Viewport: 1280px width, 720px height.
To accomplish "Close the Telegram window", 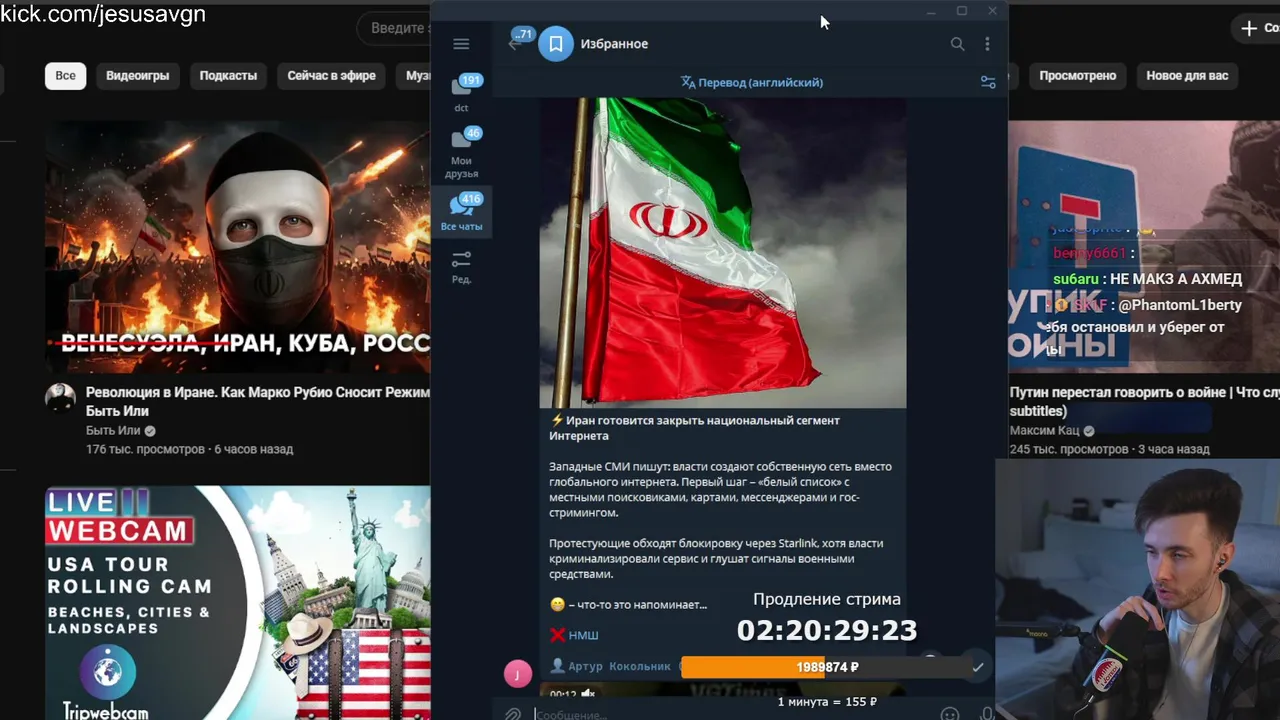I will 992,11.
